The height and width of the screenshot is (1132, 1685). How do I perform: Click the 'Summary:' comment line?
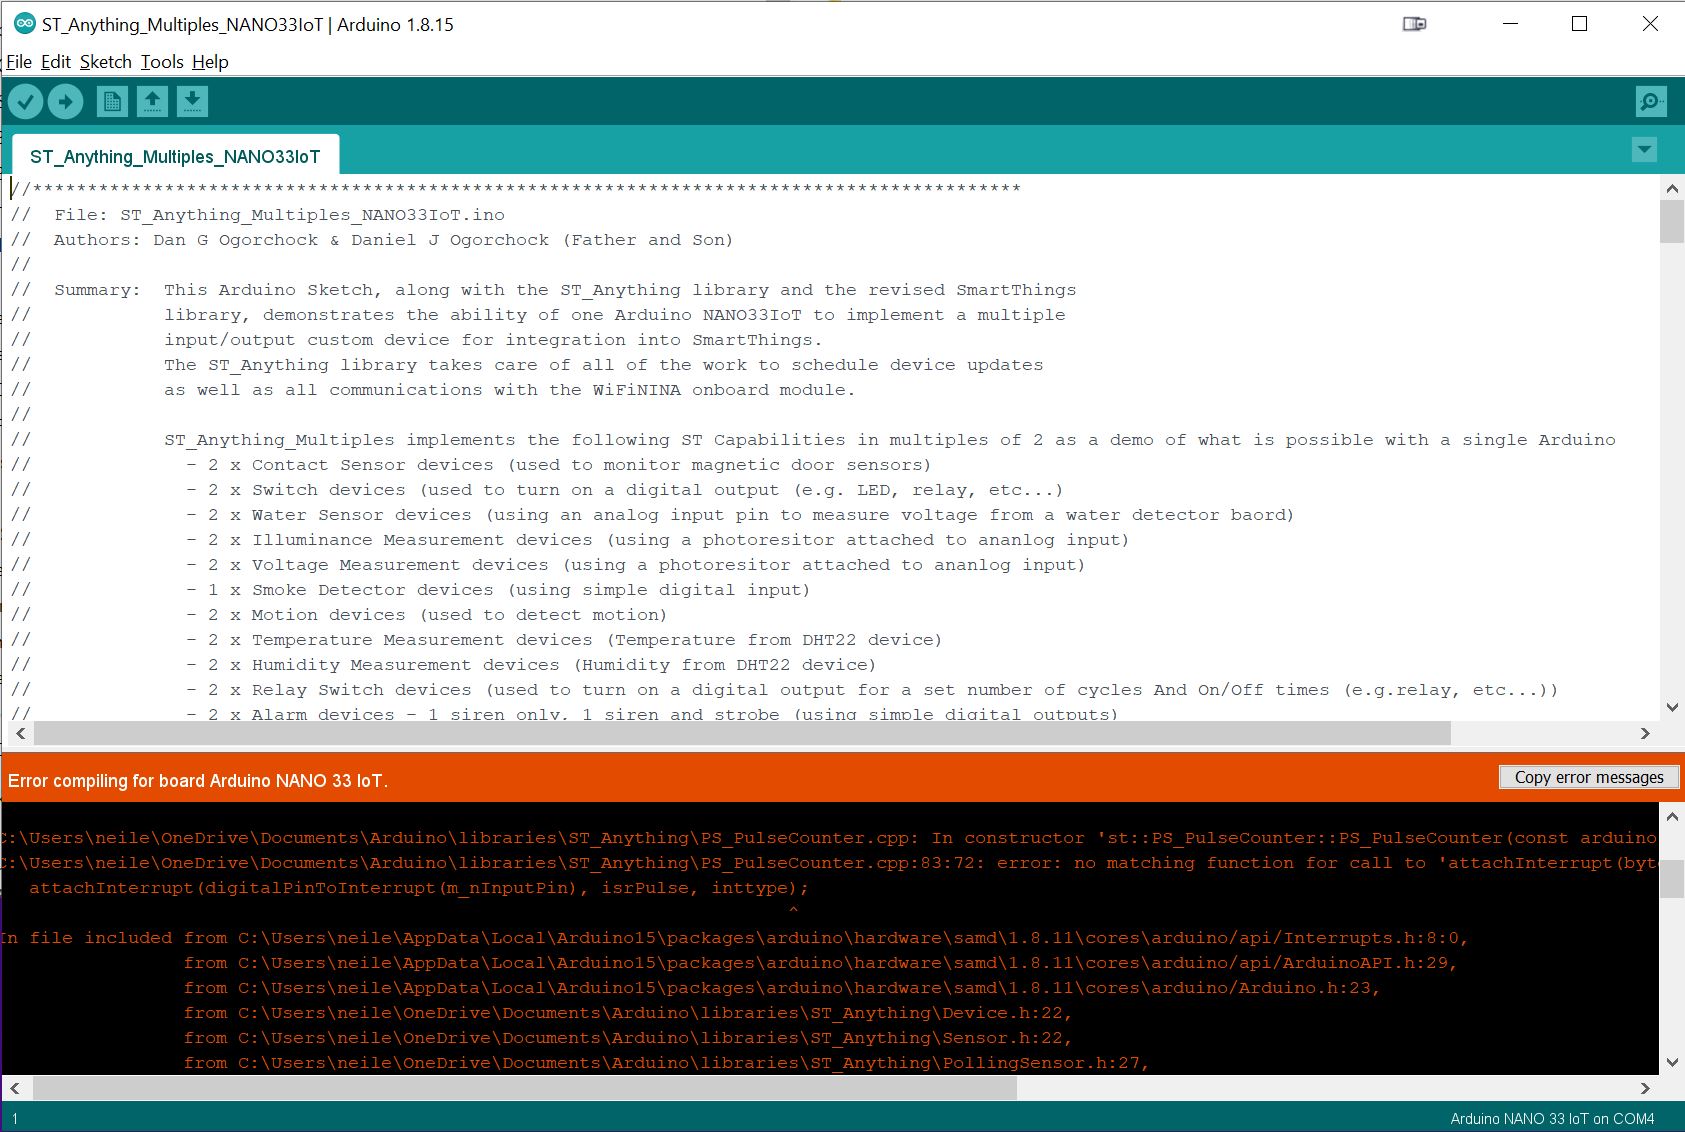544,290
